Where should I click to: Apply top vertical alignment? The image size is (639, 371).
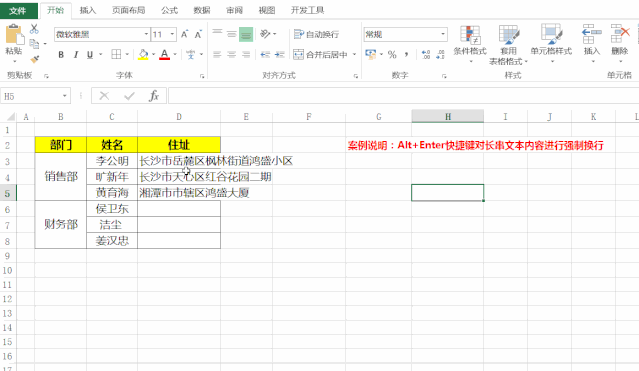point(217,34)
